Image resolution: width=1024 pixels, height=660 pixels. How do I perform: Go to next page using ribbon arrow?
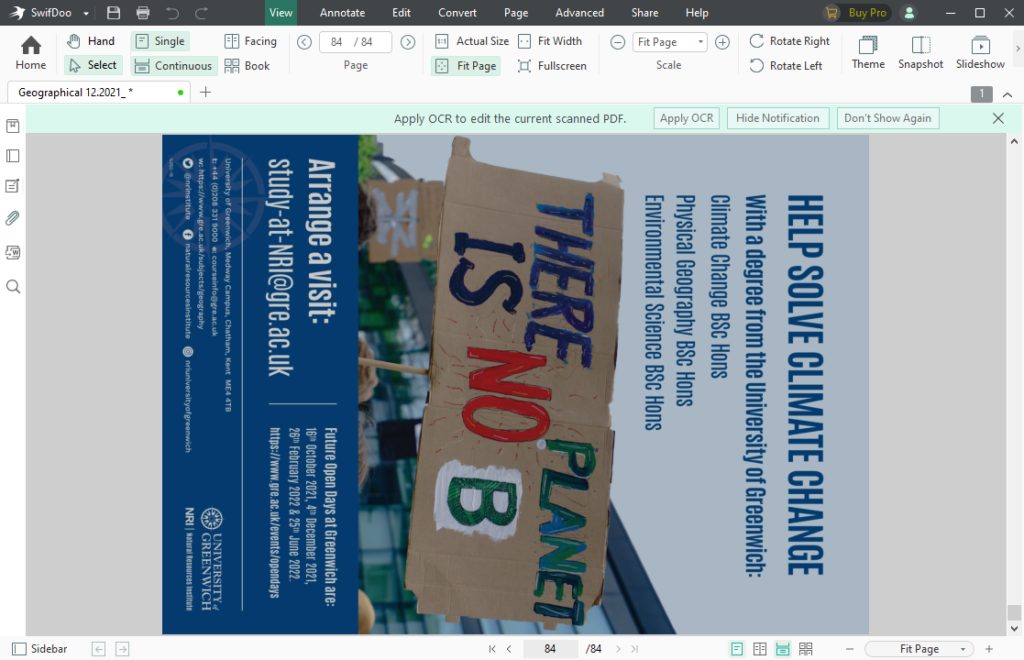(408, 42)
